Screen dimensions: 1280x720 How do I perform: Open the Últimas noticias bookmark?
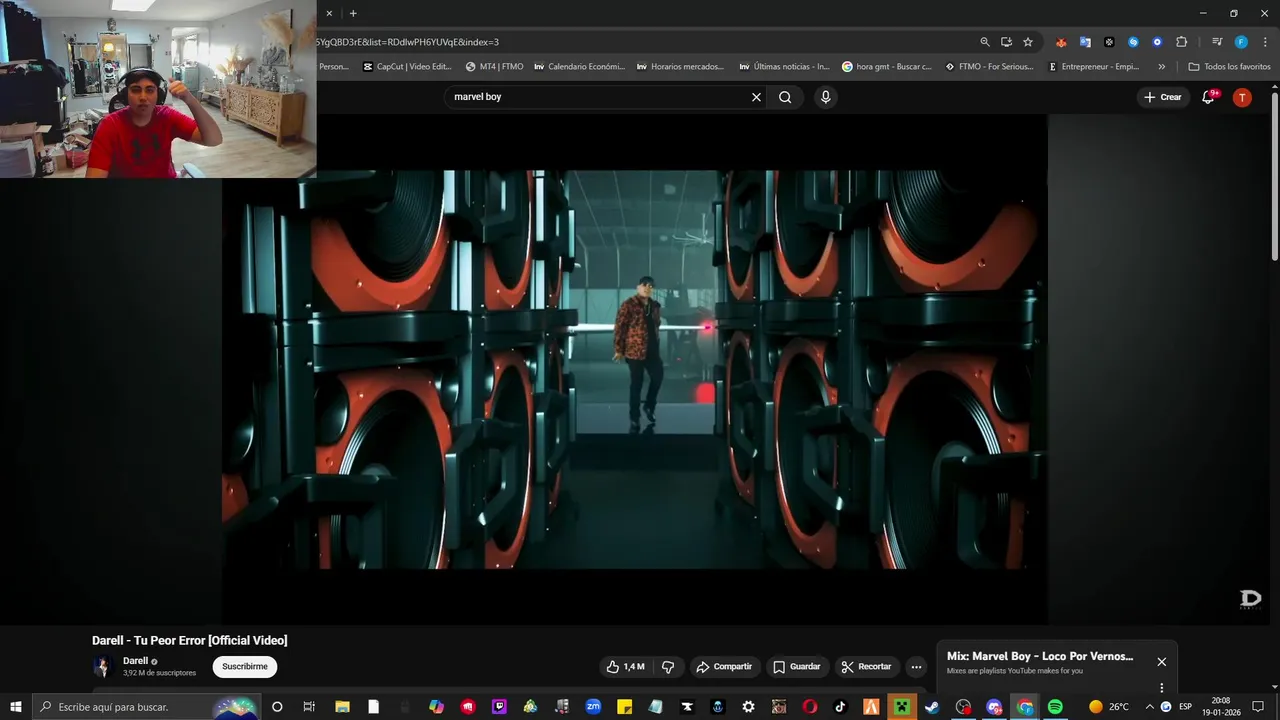point(784,67)
